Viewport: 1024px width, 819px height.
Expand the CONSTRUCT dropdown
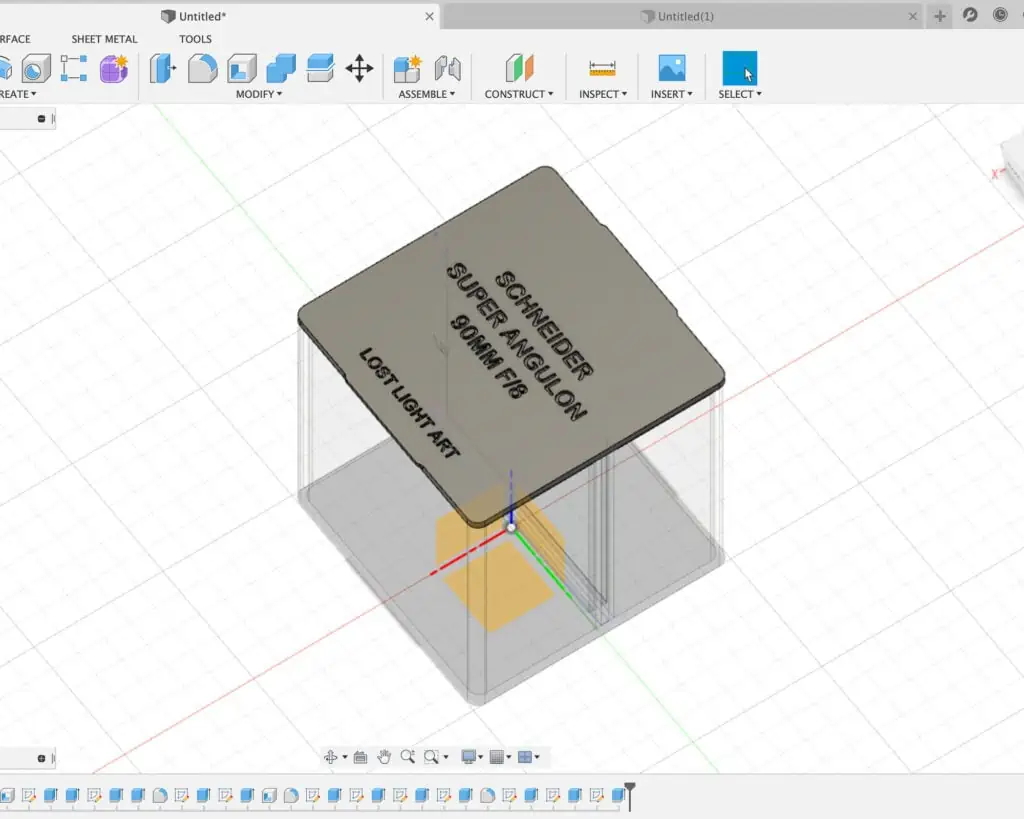click(x=518, y=94)
